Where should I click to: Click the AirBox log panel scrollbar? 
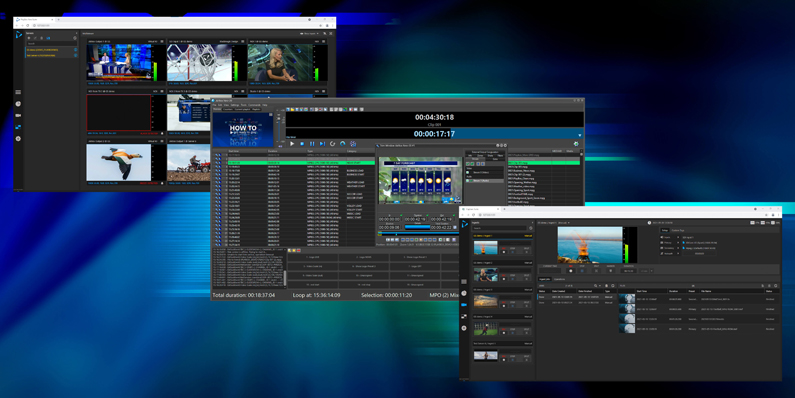pyautogui.click(x=285, y=279)
